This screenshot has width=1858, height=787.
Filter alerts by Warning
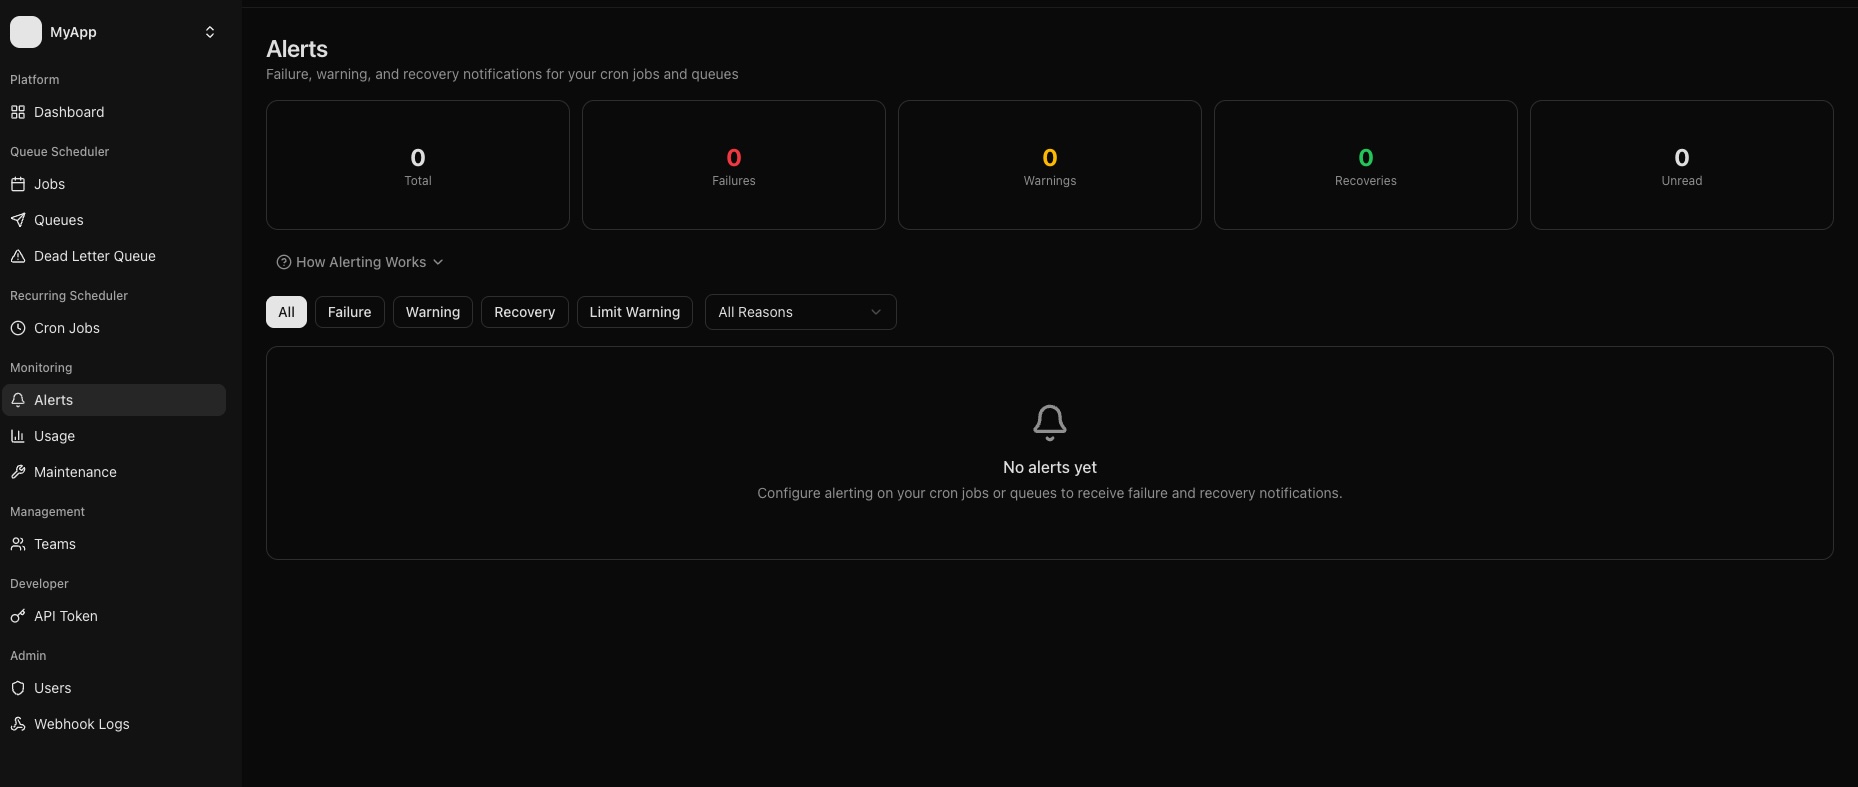(432, 312)
